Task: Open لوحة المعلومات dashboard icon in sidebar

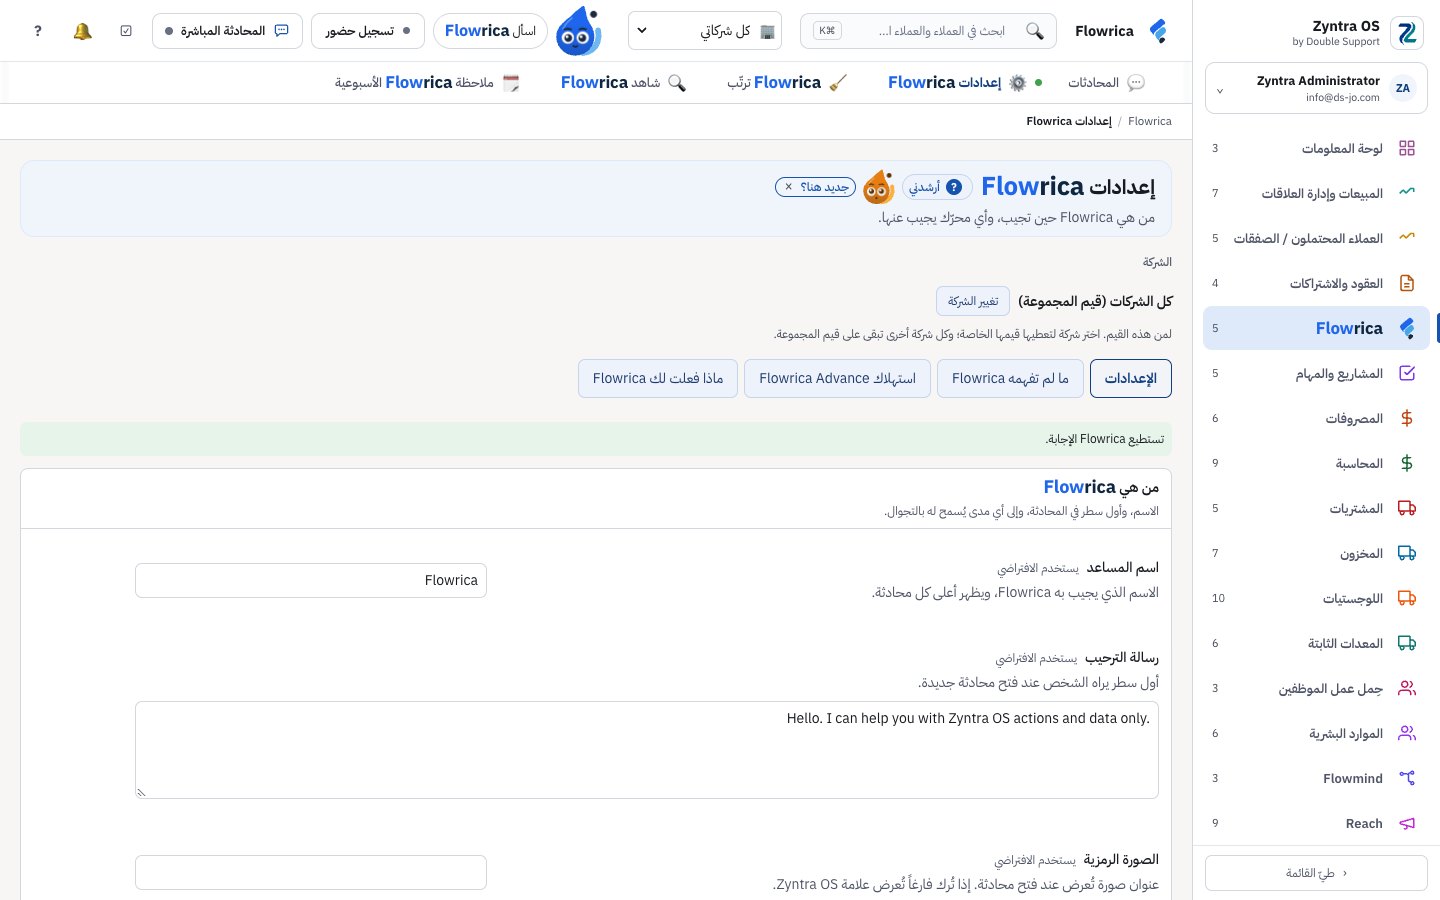Action: pos(1407,148)
